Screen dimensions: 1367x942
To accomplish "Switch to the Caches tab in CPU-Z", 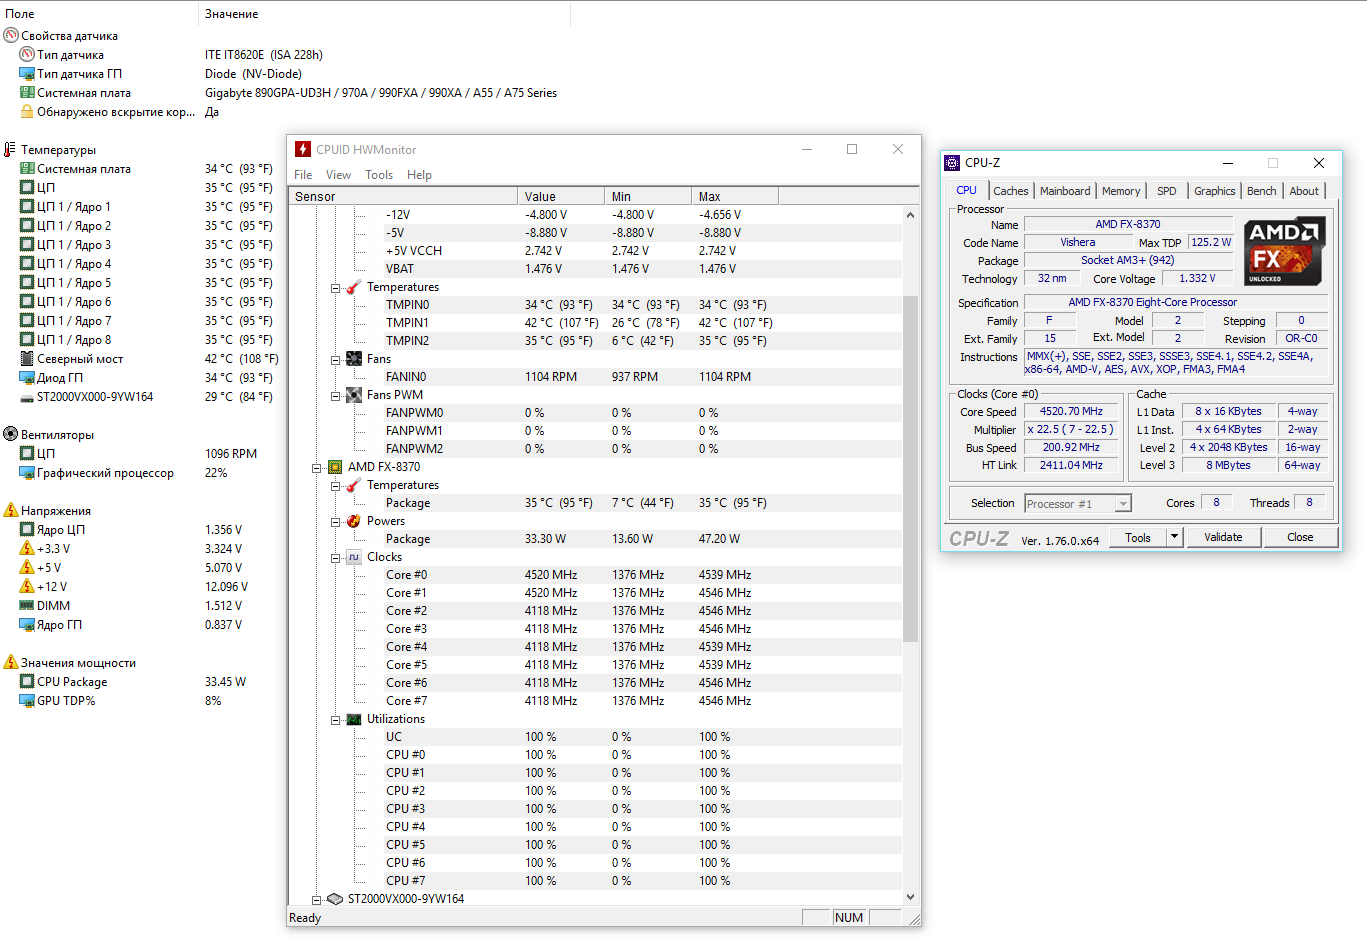I will pyautogui.click(x=1011, y=191).
